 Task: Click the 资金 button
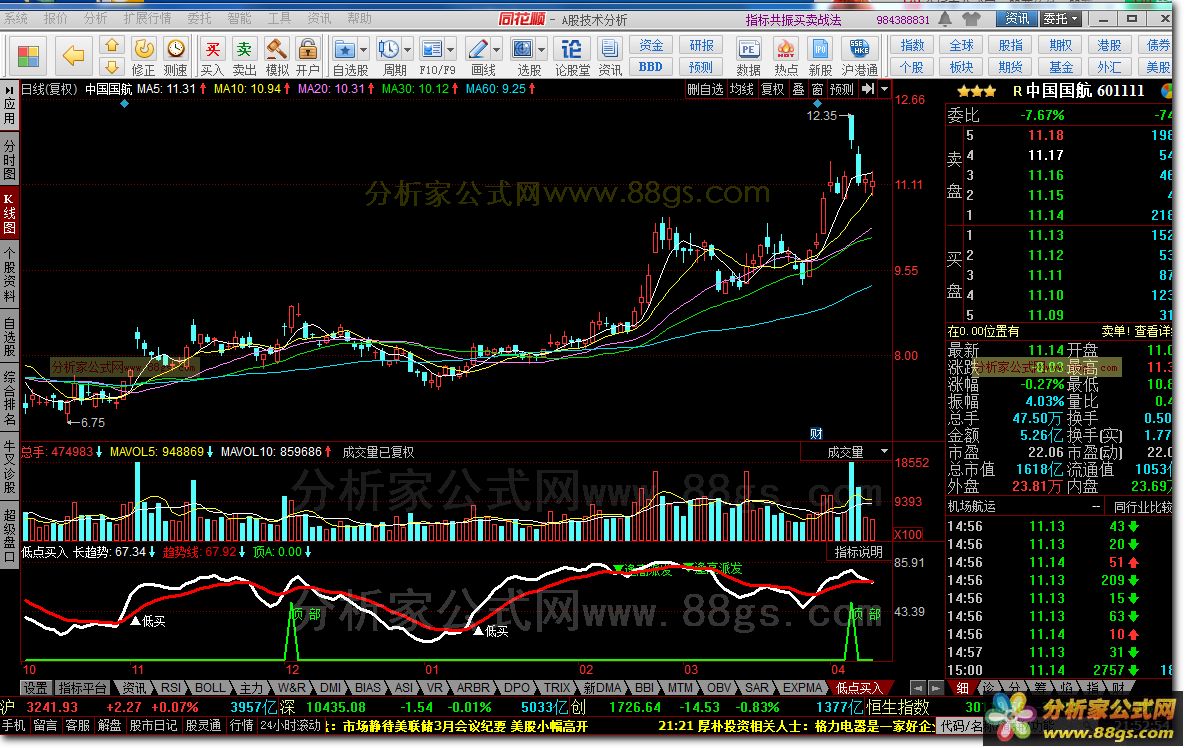click(x=651, y=46)
